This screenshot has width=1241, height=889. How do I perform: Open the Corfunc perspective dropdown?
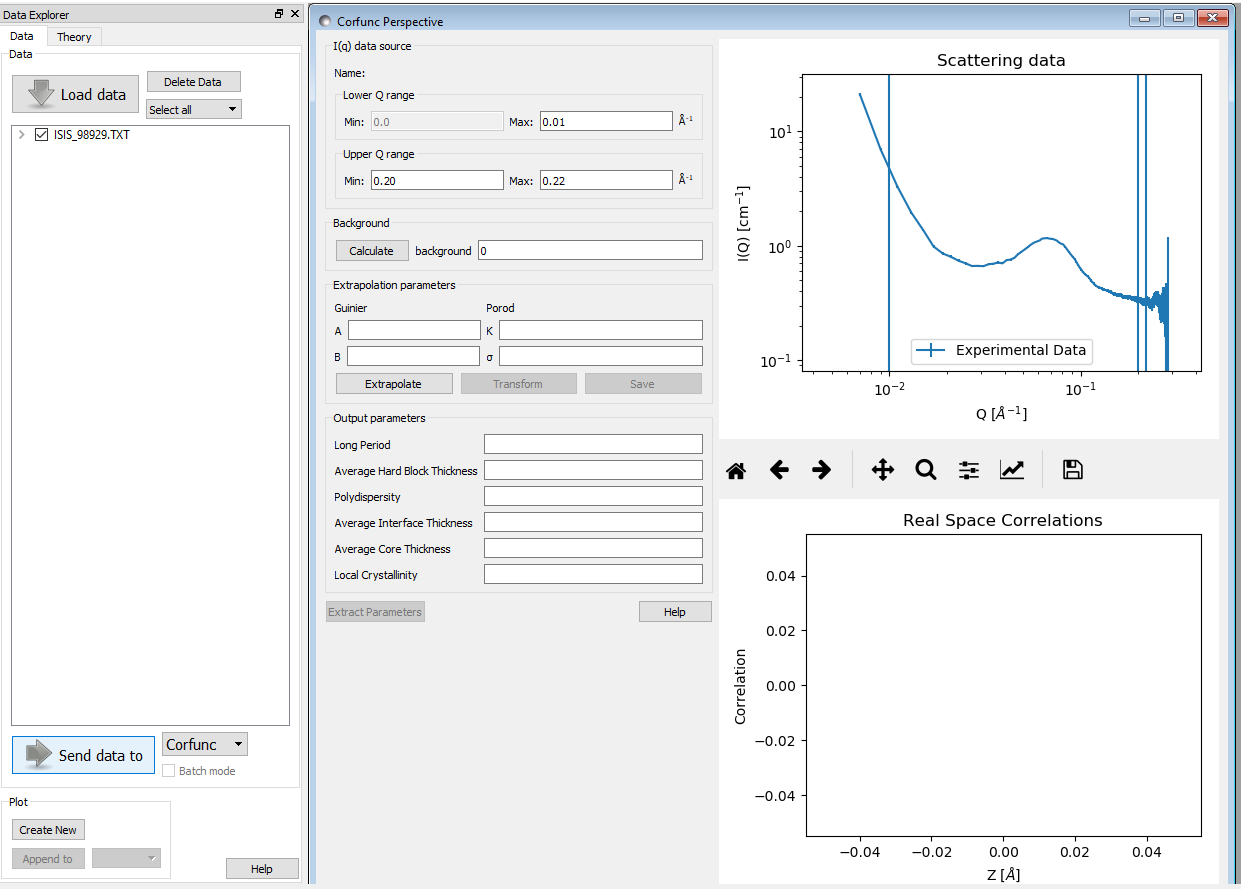(204, 744)
